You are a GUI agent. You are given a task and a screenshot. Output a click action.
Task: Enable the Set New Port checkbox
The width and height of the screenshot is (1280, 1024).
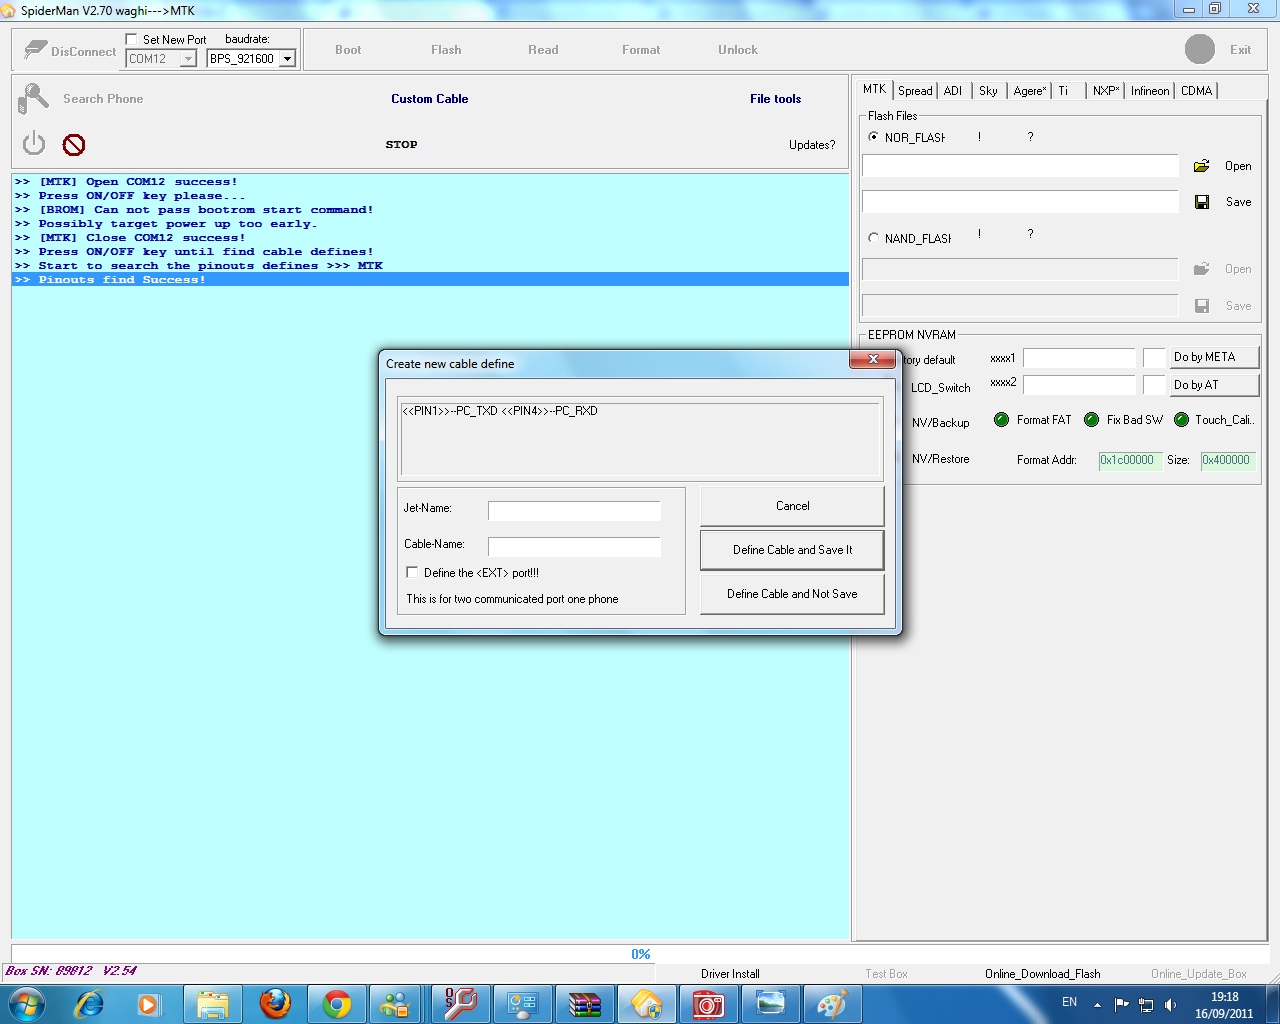[131, 39]
